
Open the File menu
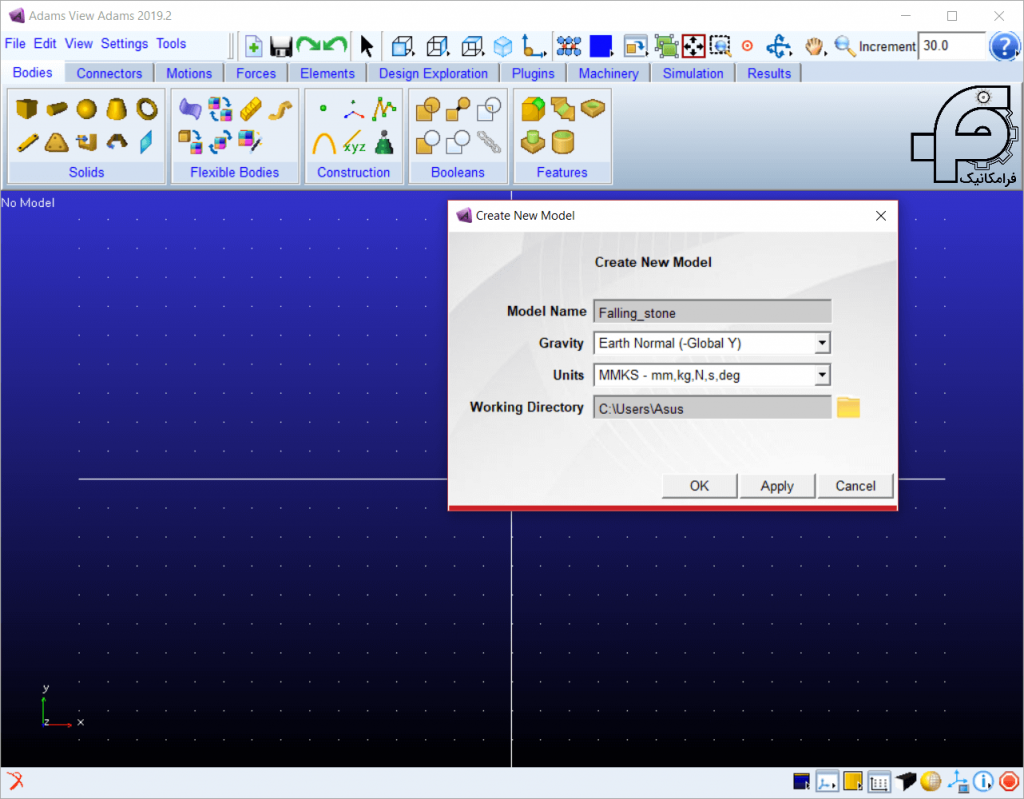click(15, 44)
